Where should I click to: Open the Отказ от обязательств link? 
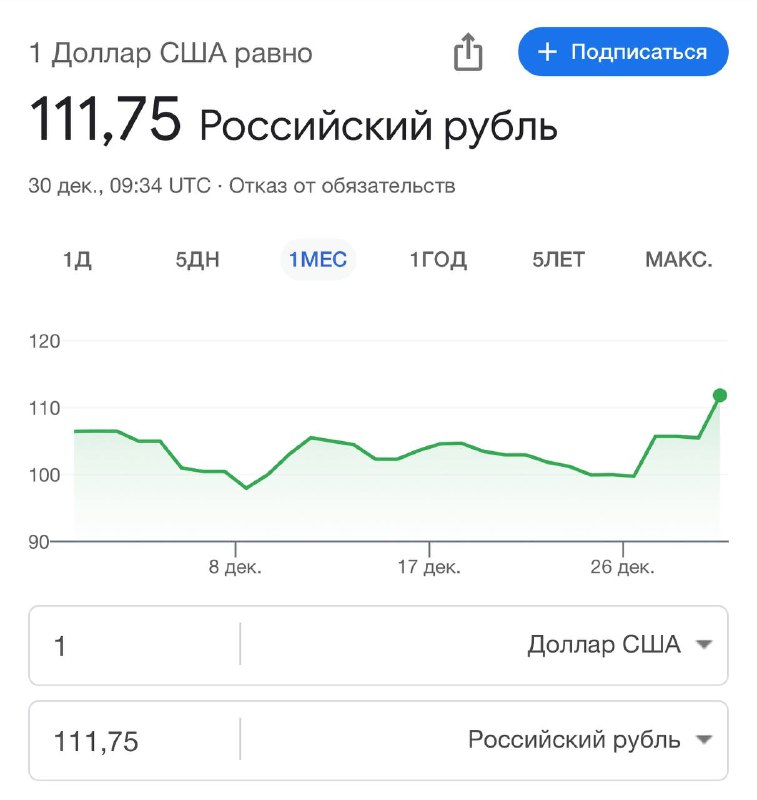point(342,186)
